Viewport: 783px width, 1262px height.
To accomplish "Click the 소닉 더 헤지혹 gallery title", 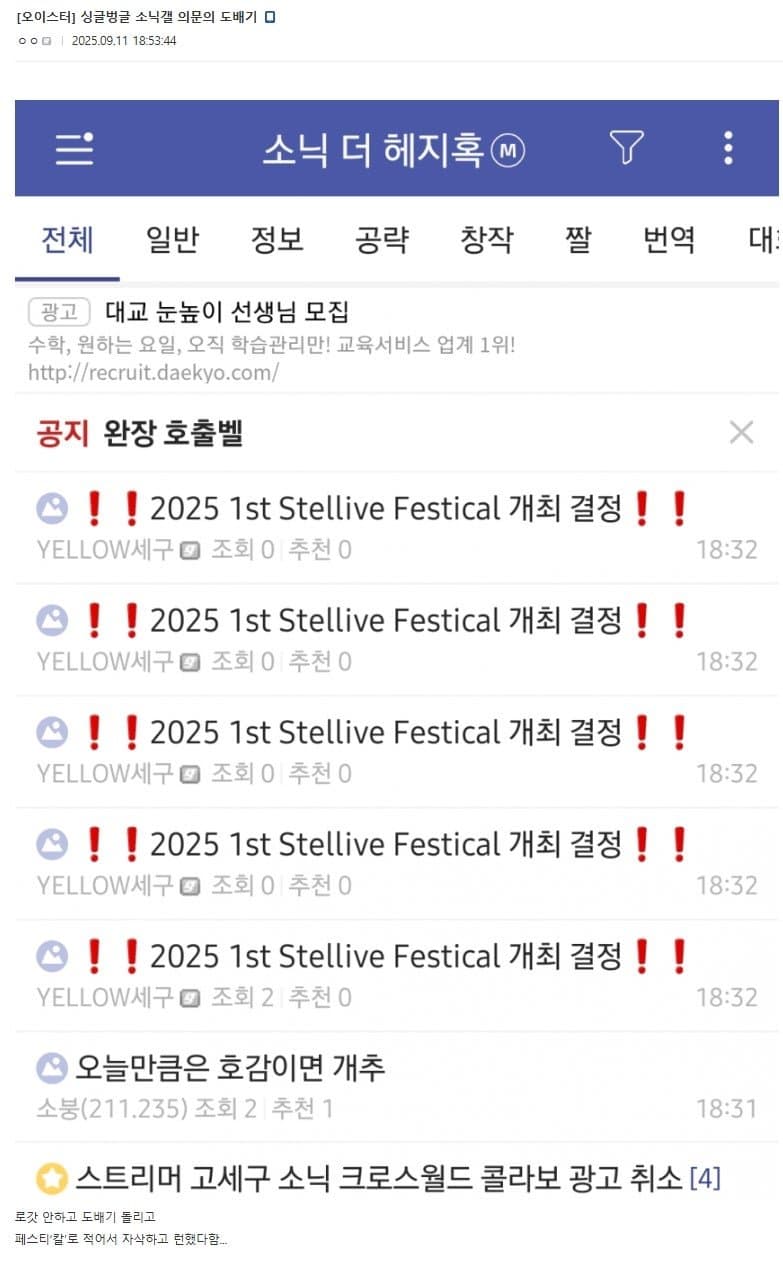I will 372,151.
